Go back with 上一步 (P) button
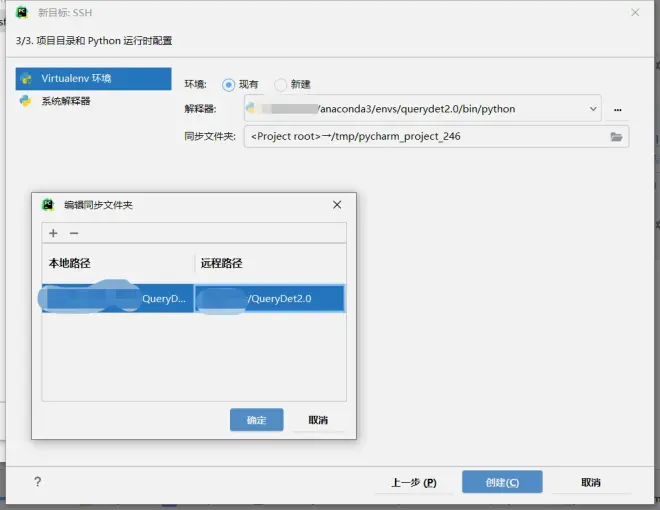This screenshot has width=660, height=510. (x=414, y=482)
